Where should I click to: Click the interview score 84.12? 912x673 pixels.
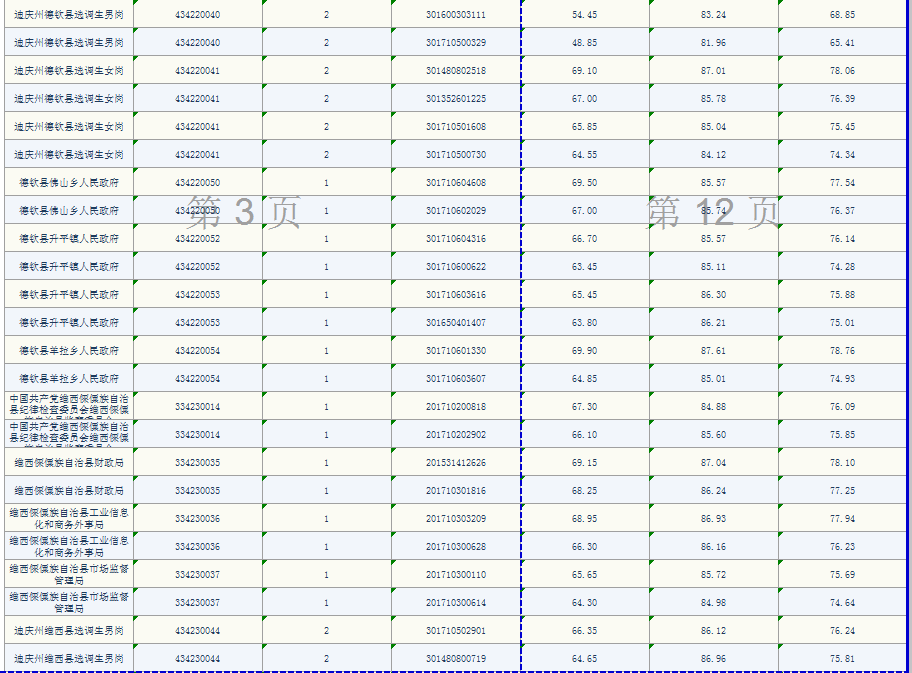pyautogui.click(x=714, y=155)
